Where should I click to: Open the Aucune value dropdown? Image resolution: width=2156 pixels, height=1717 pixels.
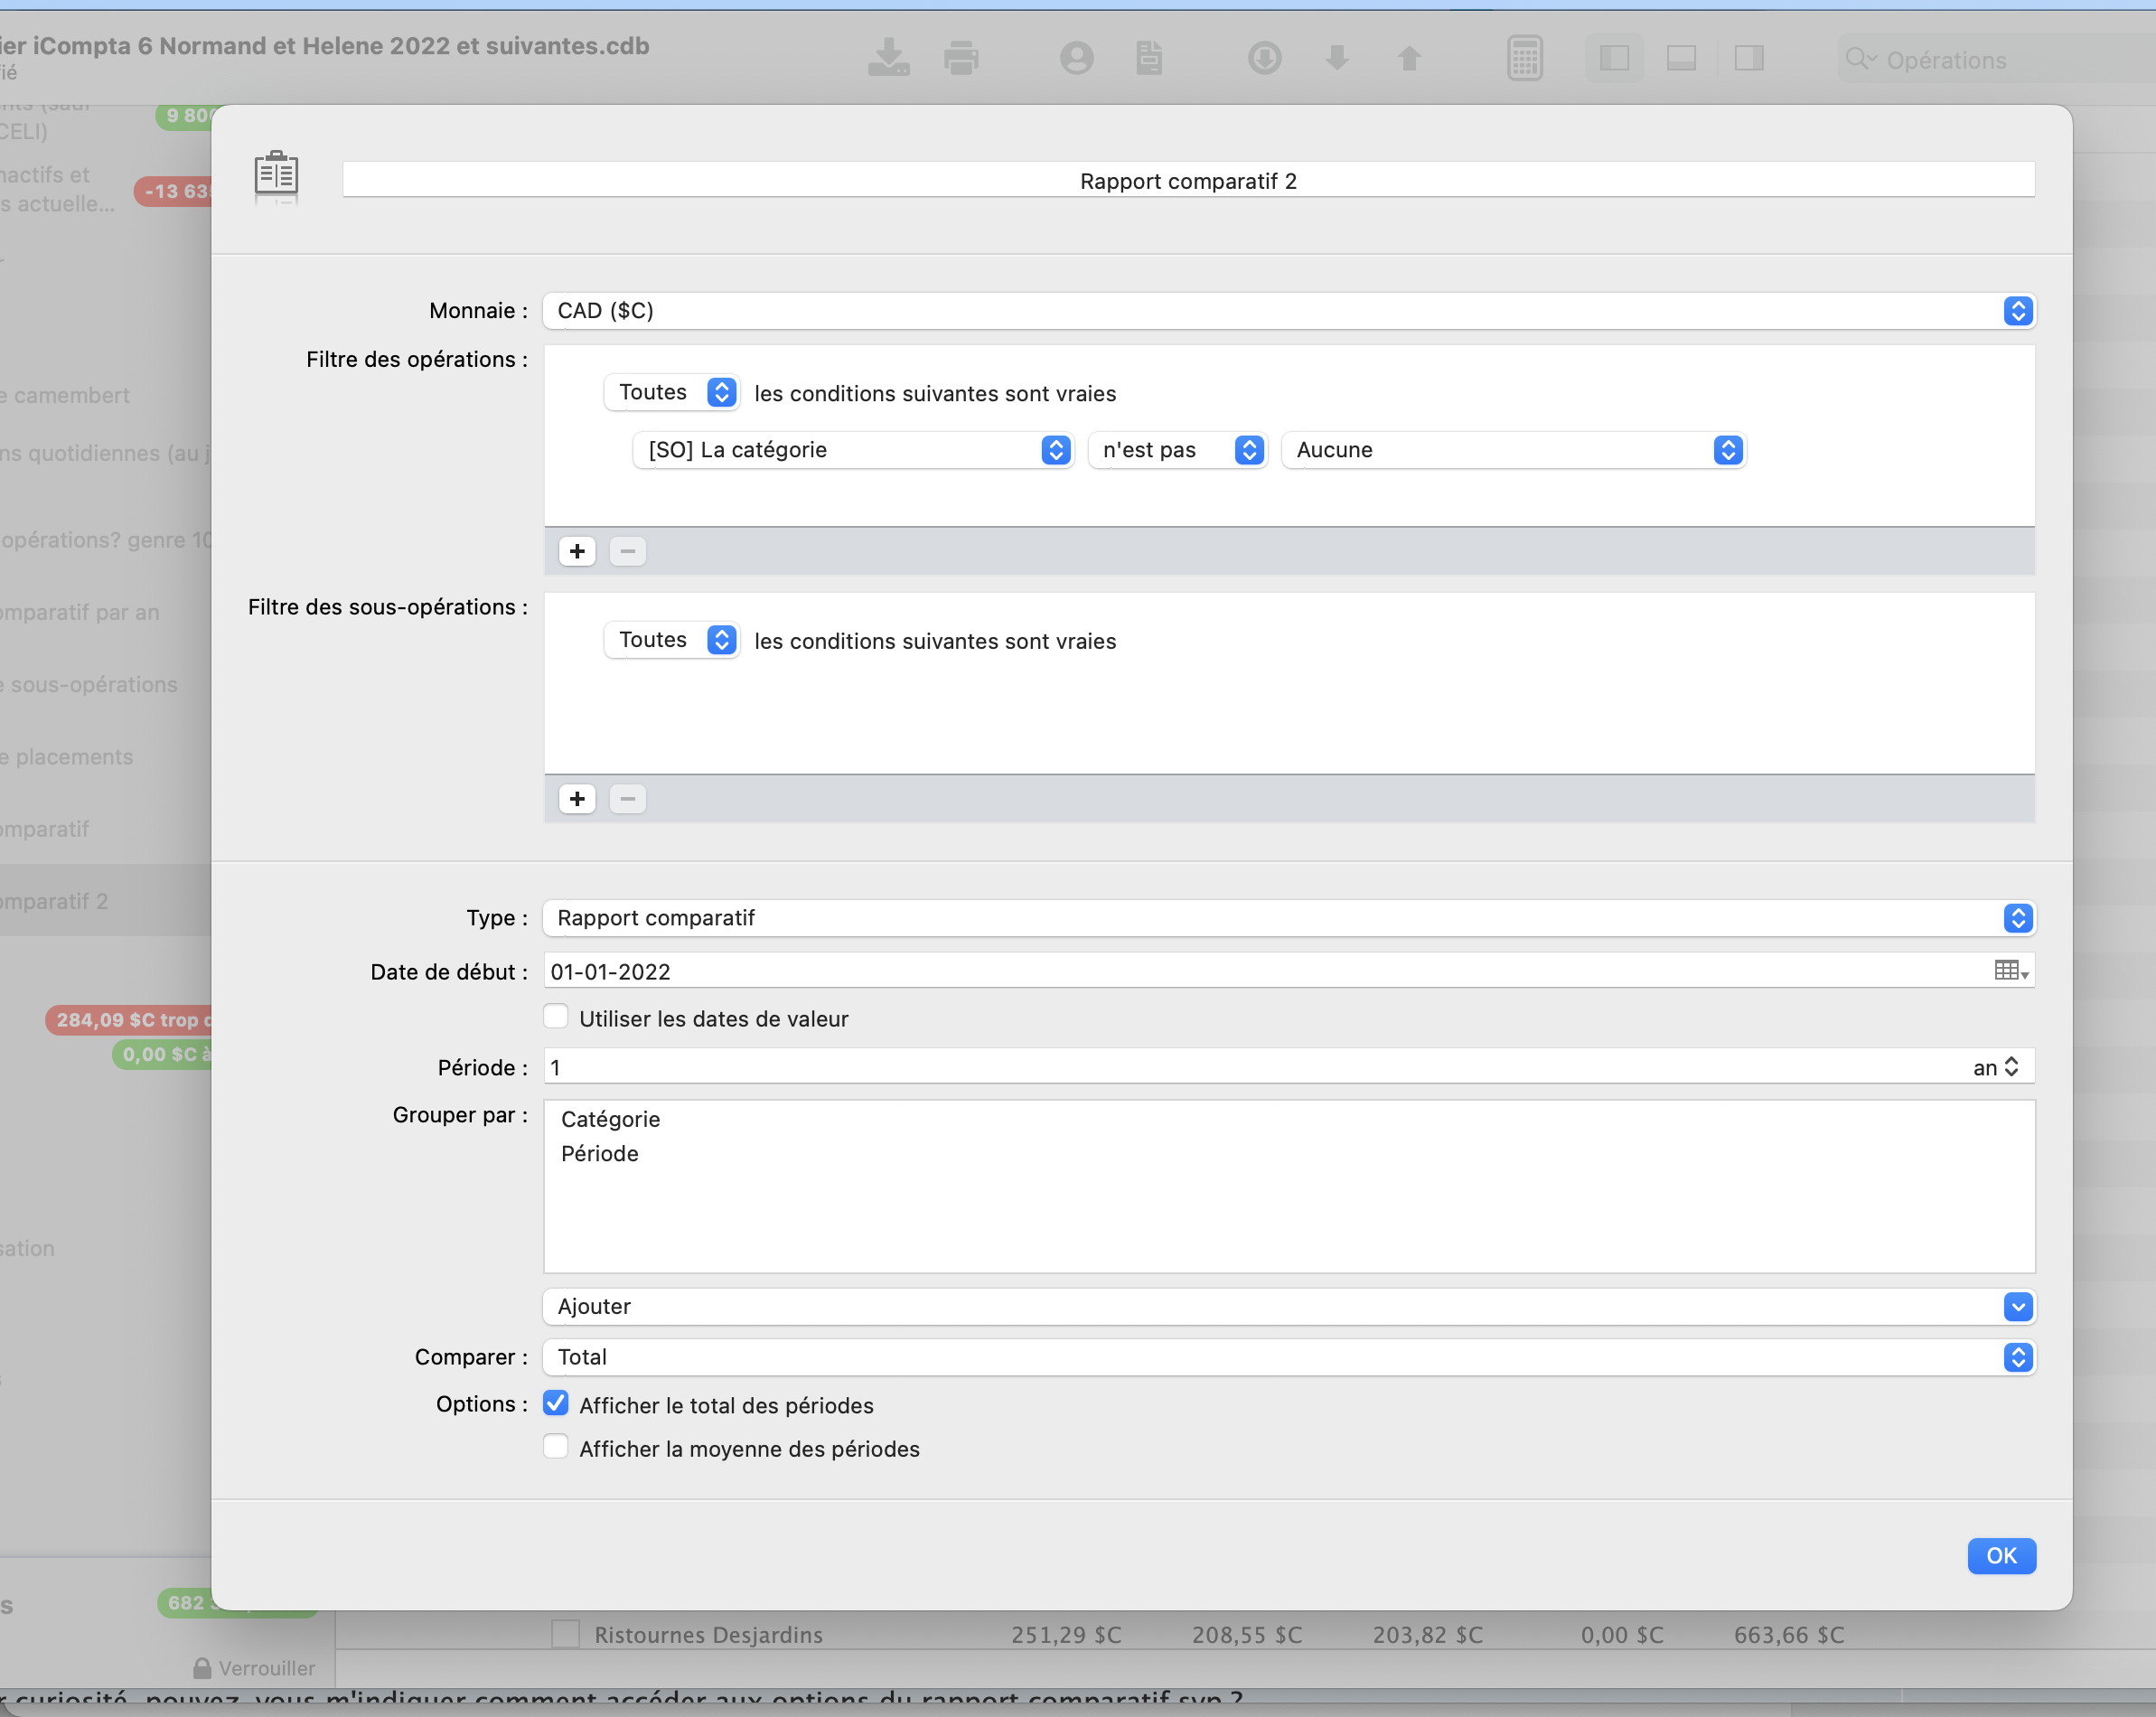[1513, 450]
